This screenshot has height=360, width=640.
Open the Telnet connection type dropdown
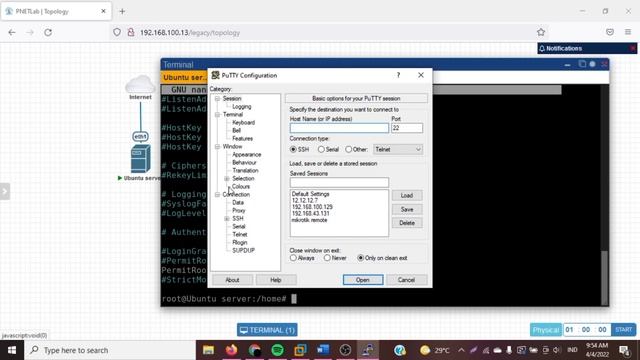coord(398,150)
